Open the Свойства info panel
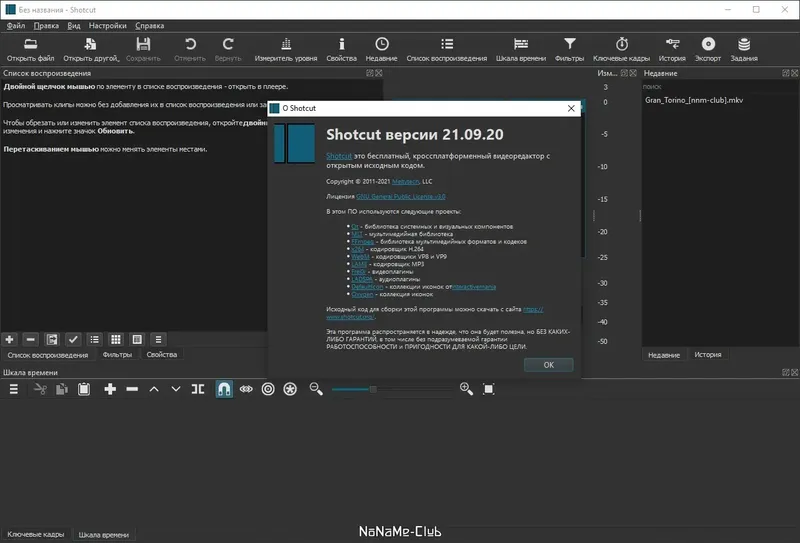This screenshot has height=543, width=800. pyautogui.click(x=341, y=50)
